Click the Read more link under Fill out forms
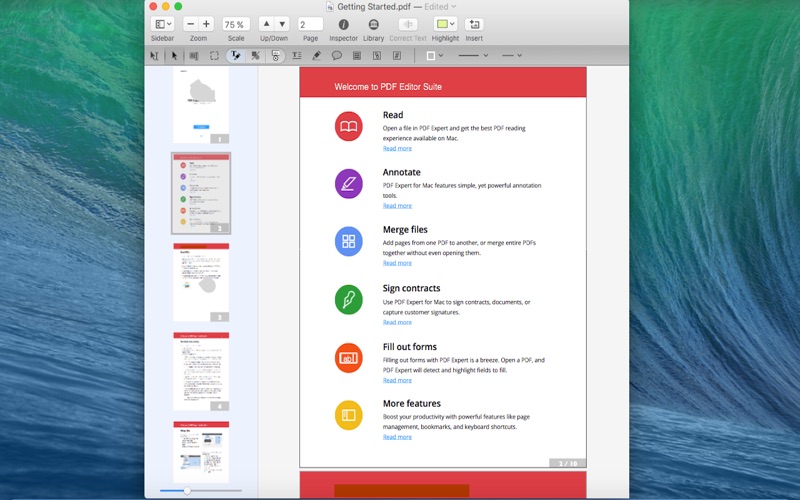 (x=397, y=380)
